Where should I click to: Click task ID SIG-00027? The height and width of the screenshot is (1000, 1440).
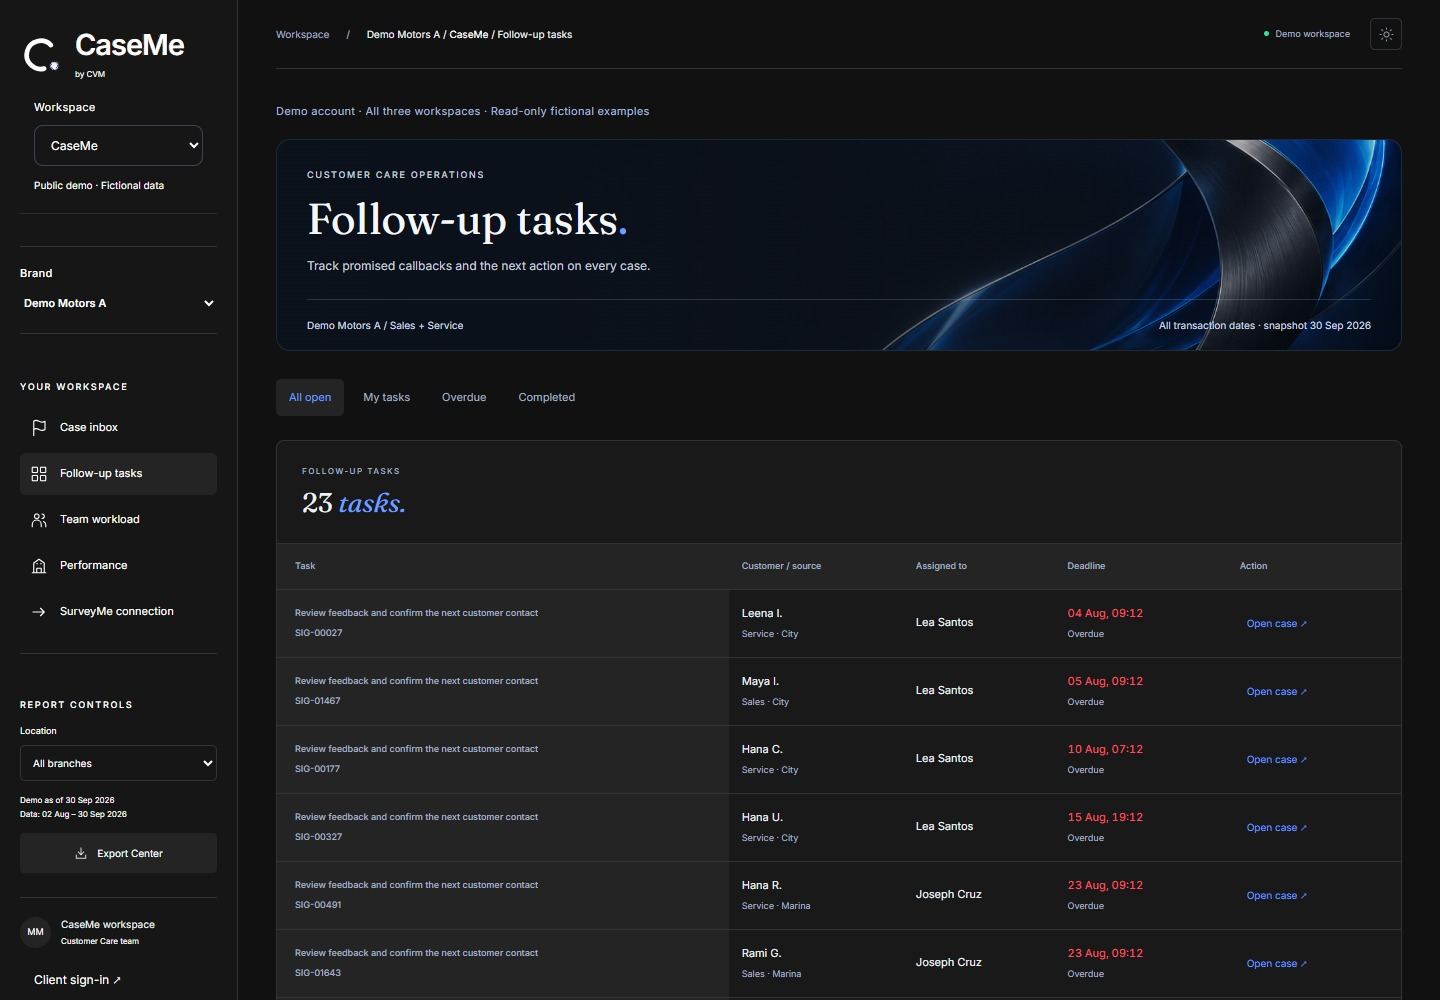pyautogui.click(x=319, y=633)
